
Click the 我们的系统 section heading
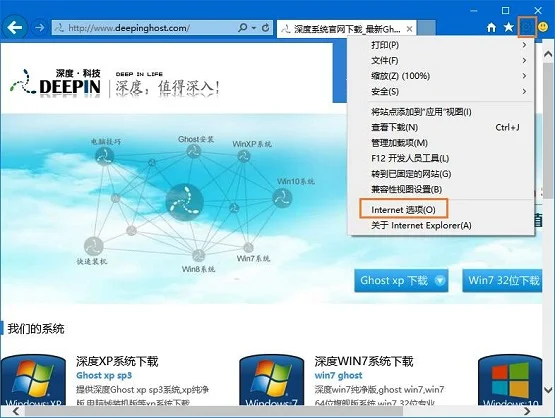pyautogui.click(x=36, y=329)
